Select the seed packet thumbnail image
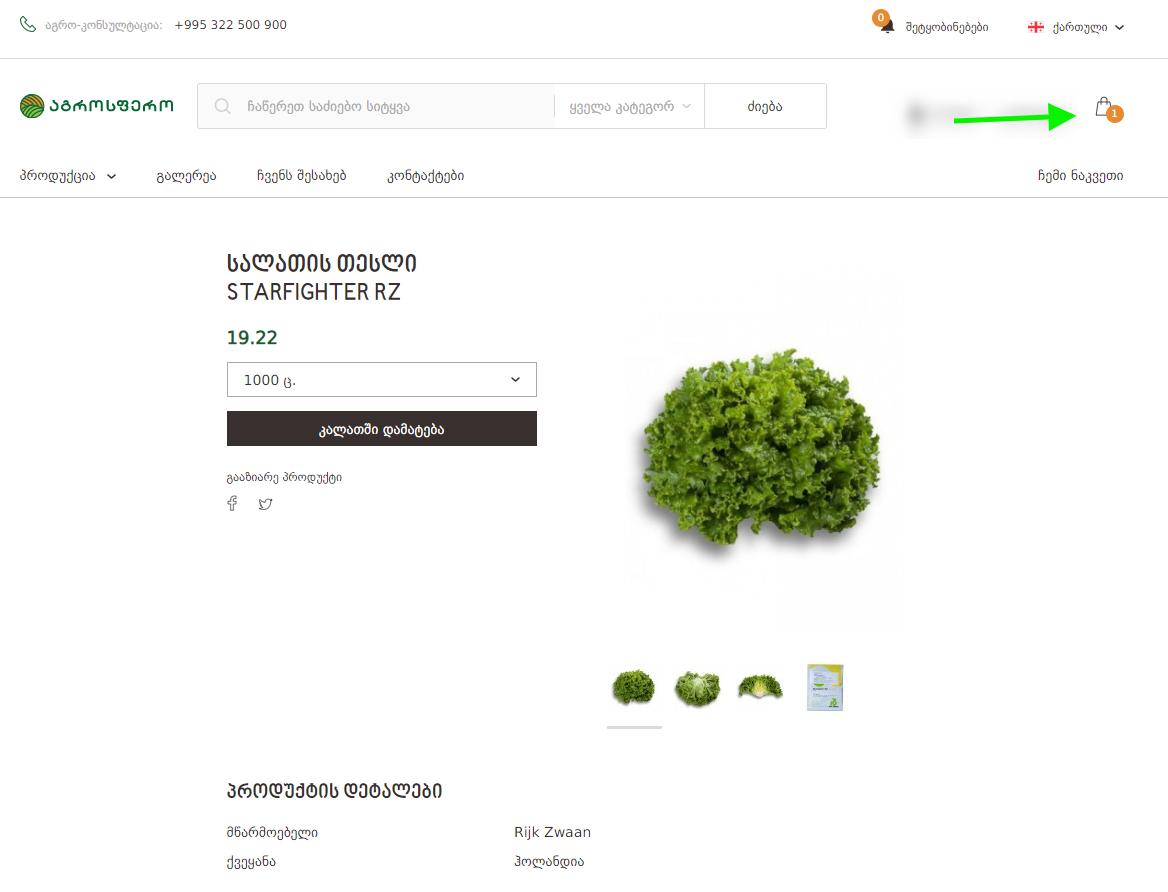1168x892 pixels. click(825, 687)
